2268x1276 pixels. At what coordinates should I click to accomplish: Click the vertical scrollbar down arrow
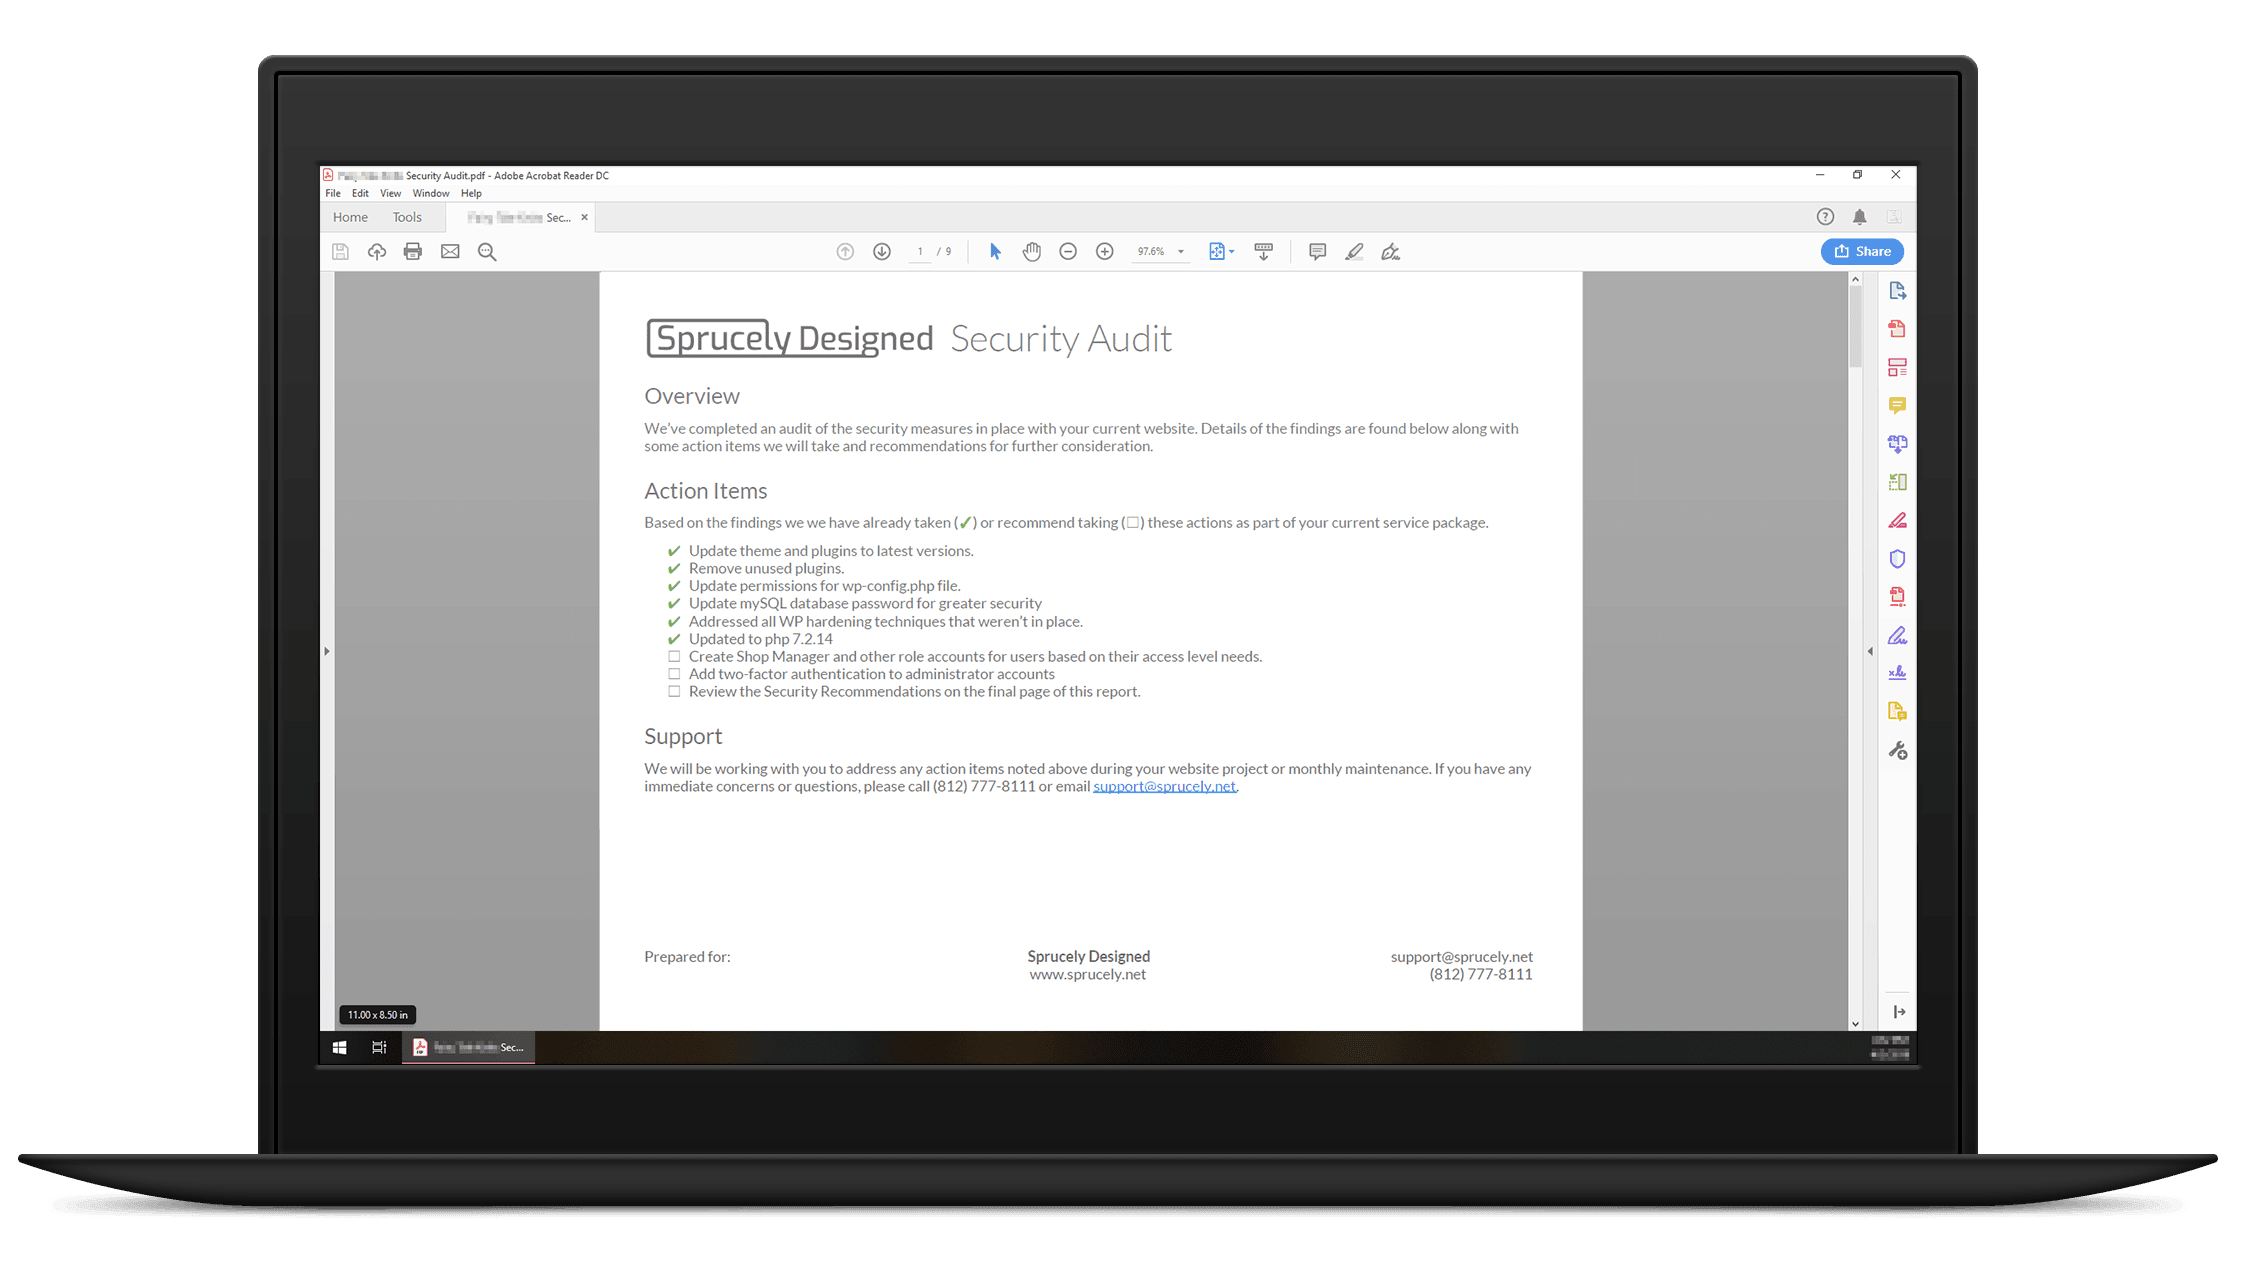(1855, 1023)
